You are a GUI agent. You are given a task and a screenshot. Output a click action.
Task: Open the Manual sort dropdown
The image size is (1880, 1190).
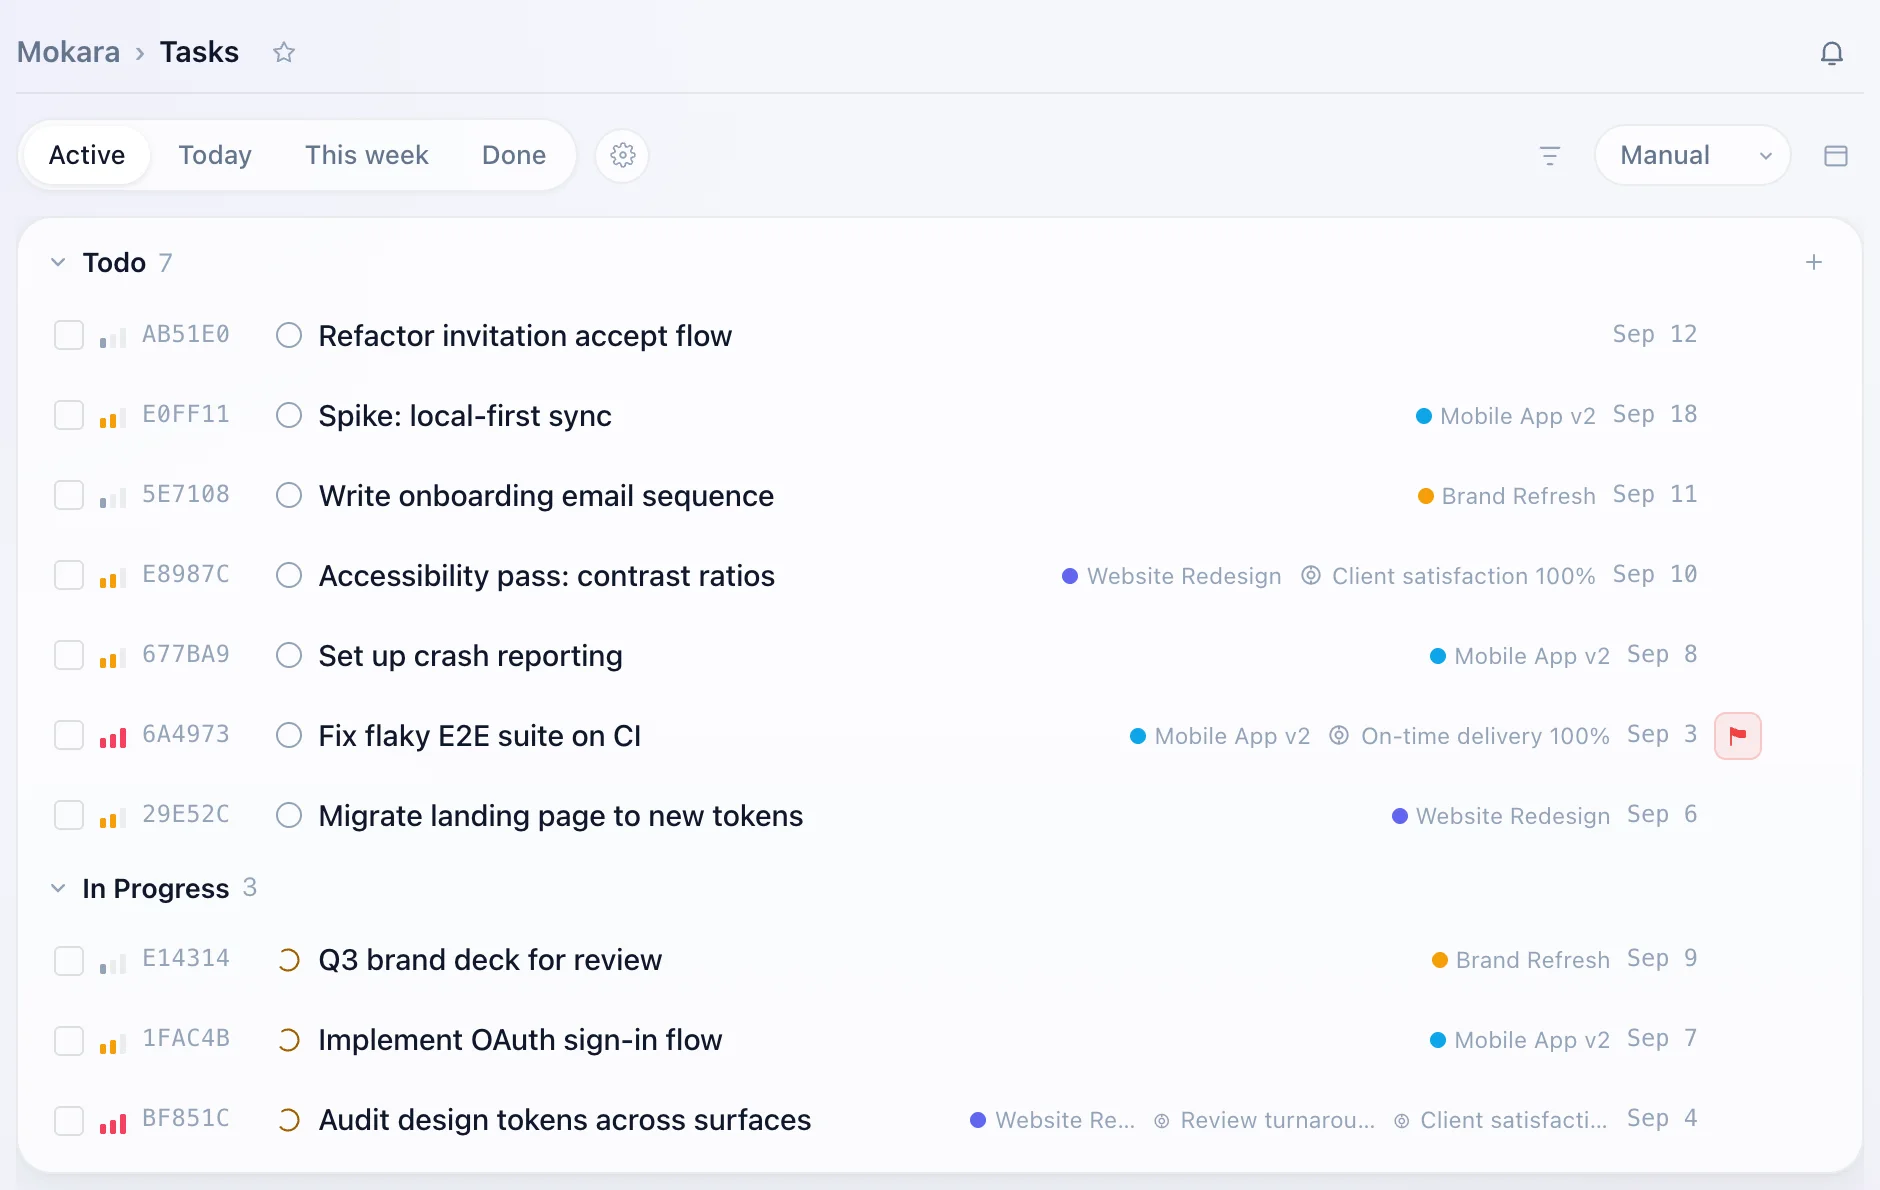(1692, 155)
